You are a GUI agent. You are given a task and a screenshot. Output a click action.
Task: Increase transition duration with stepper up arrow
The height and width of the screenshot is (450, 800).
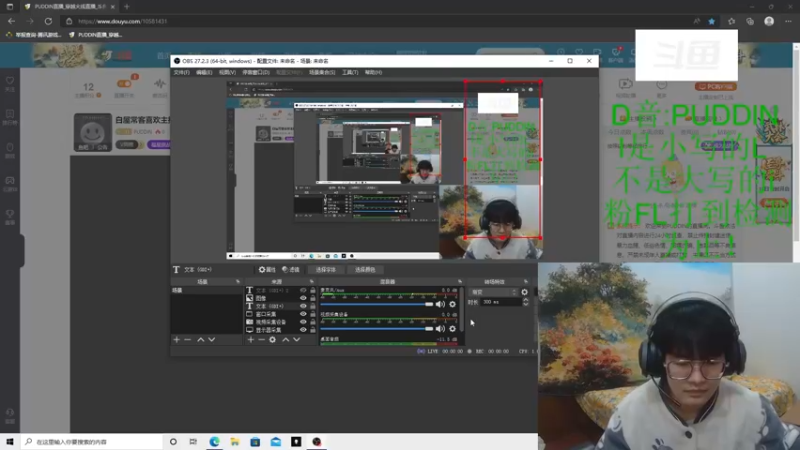pos(526,300)
